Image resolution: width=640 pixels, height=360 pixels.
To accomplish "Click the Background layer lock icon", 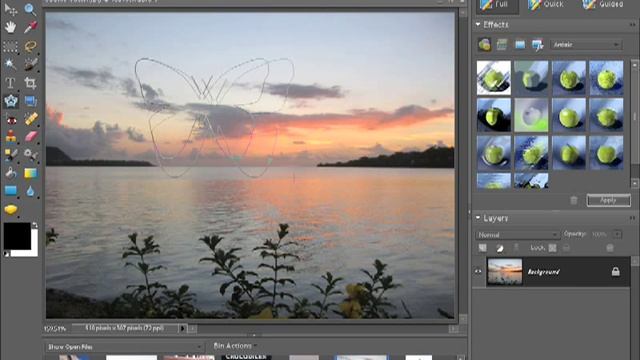I will tap(616, 271).
